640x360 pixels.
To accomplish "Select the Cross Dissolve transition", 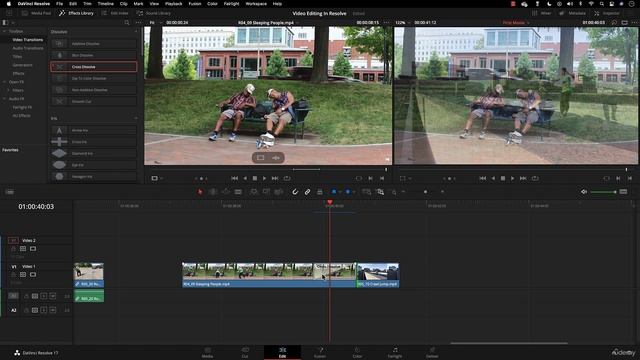I will click(x=93, y=67).
